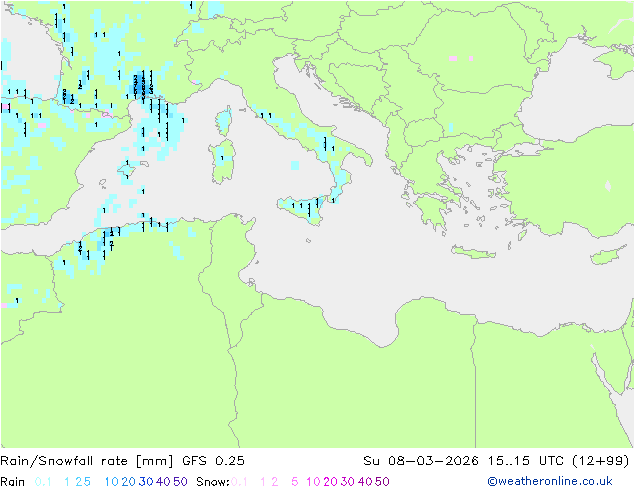The image size is (634, 490).
Task: Pick the light blue rain 1 legend value
Action: [x=67, y=482]
